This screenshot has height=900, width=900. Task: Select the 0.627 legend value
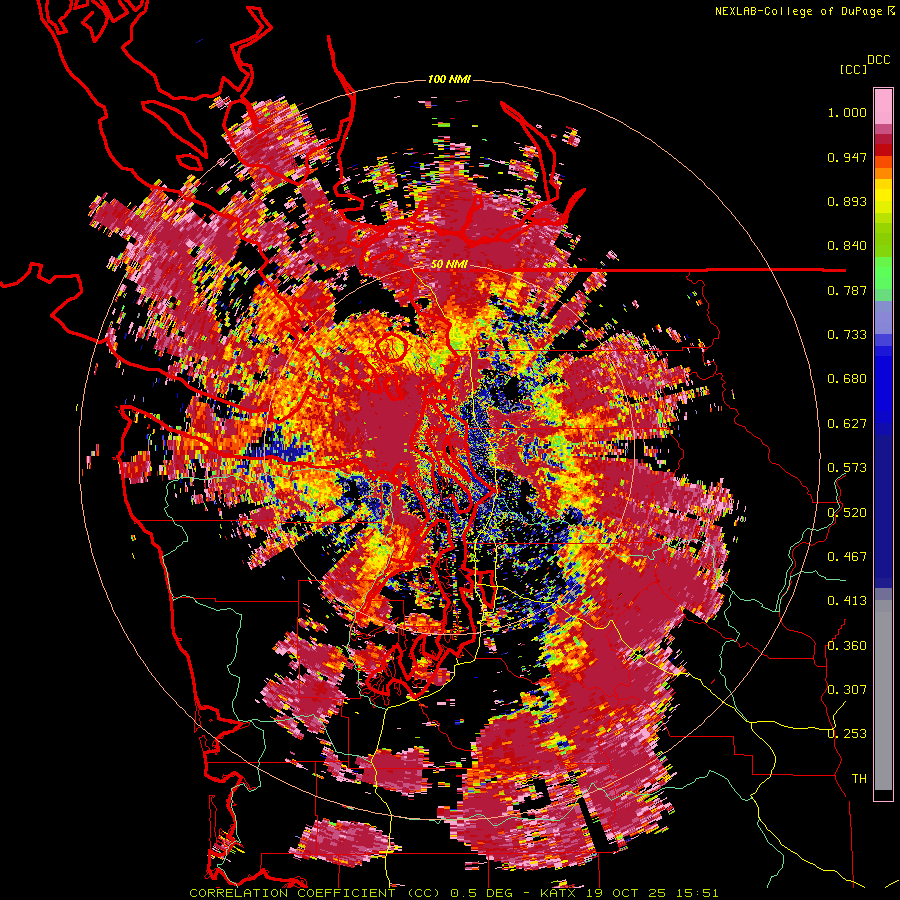click(x=847, y=424)
